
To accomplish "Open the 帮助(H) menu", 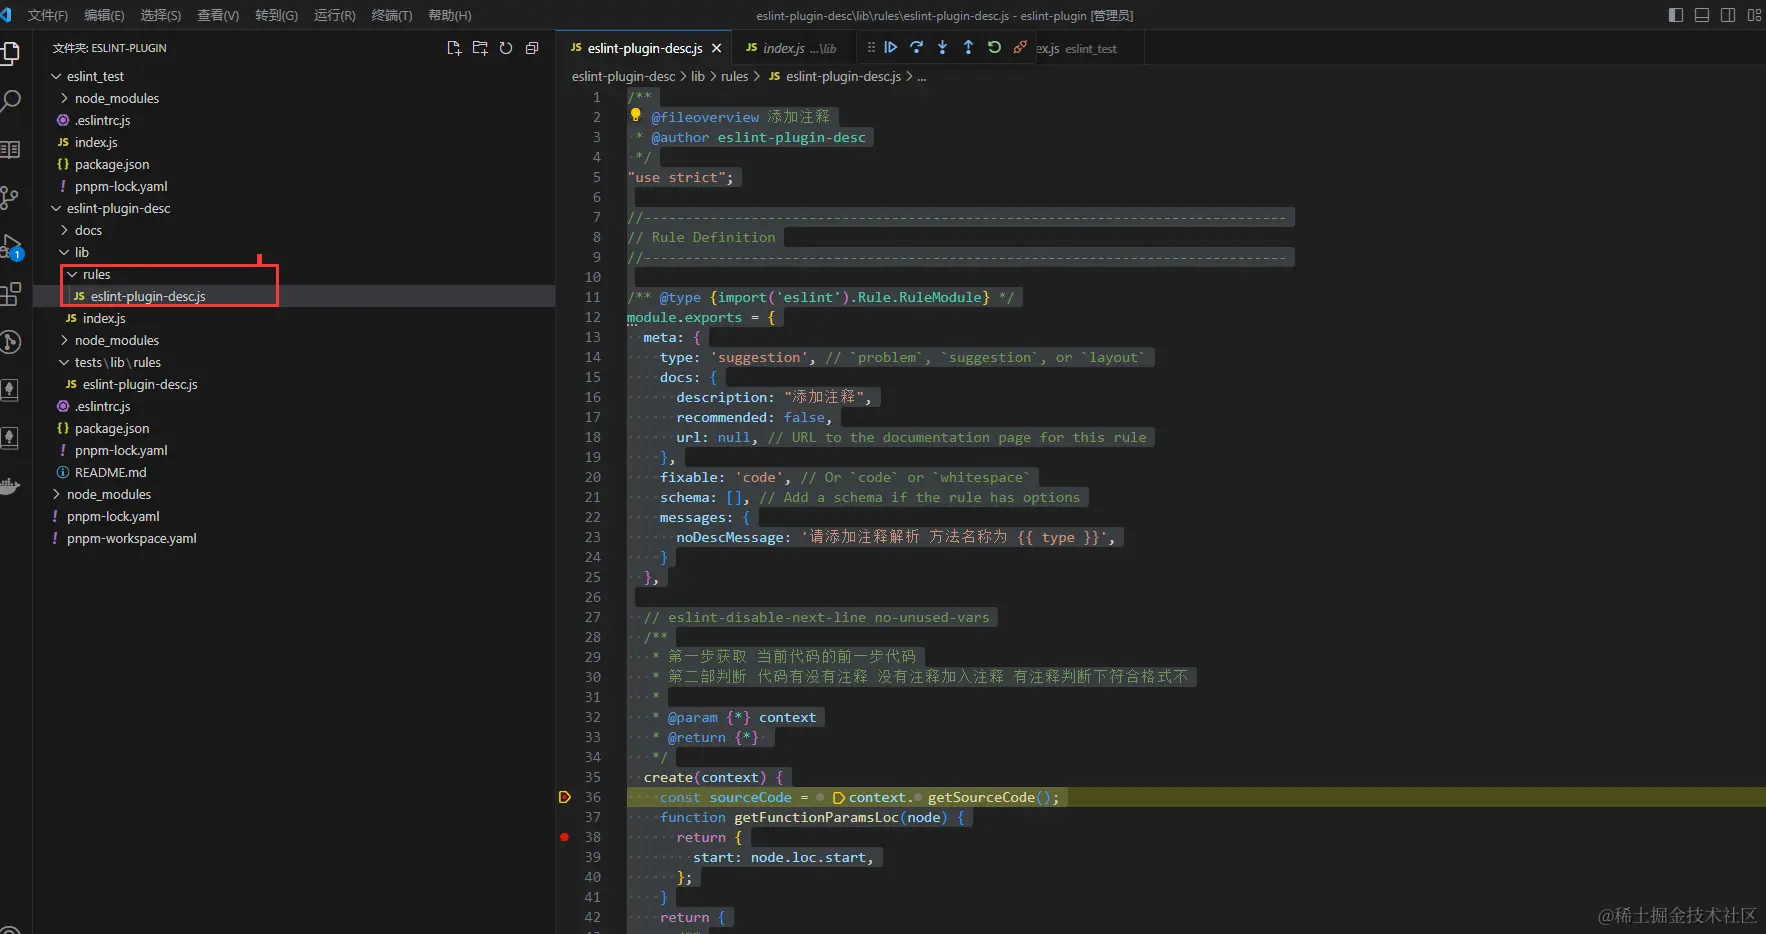I will coord(450,15).
